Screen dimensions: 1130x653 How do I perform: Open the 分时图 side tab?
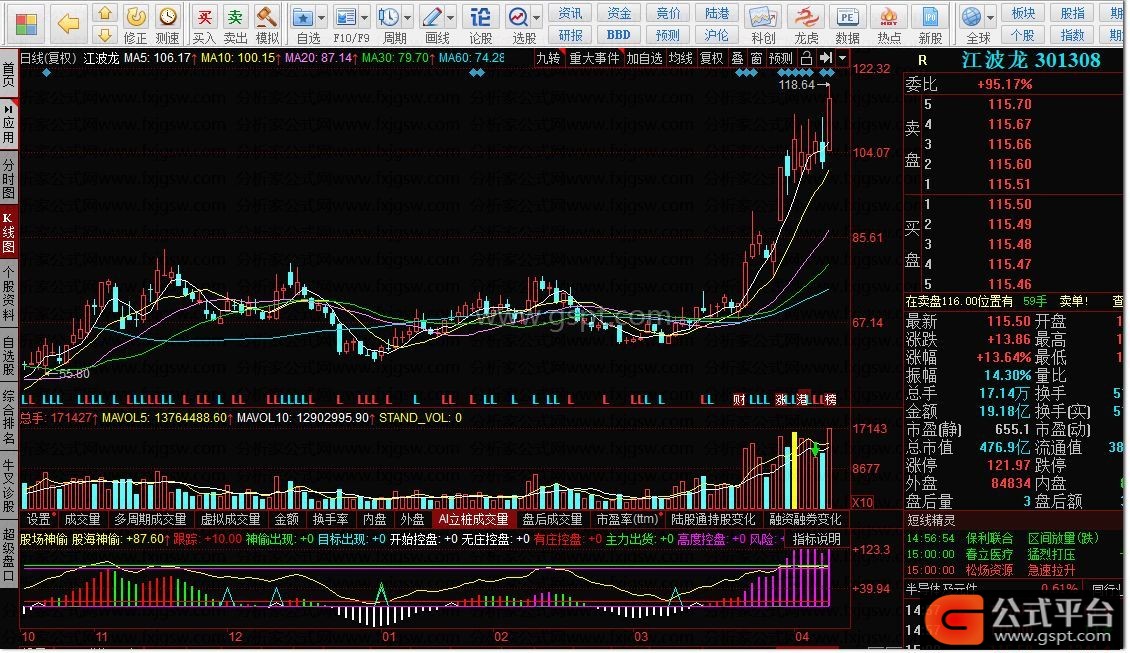9,178
